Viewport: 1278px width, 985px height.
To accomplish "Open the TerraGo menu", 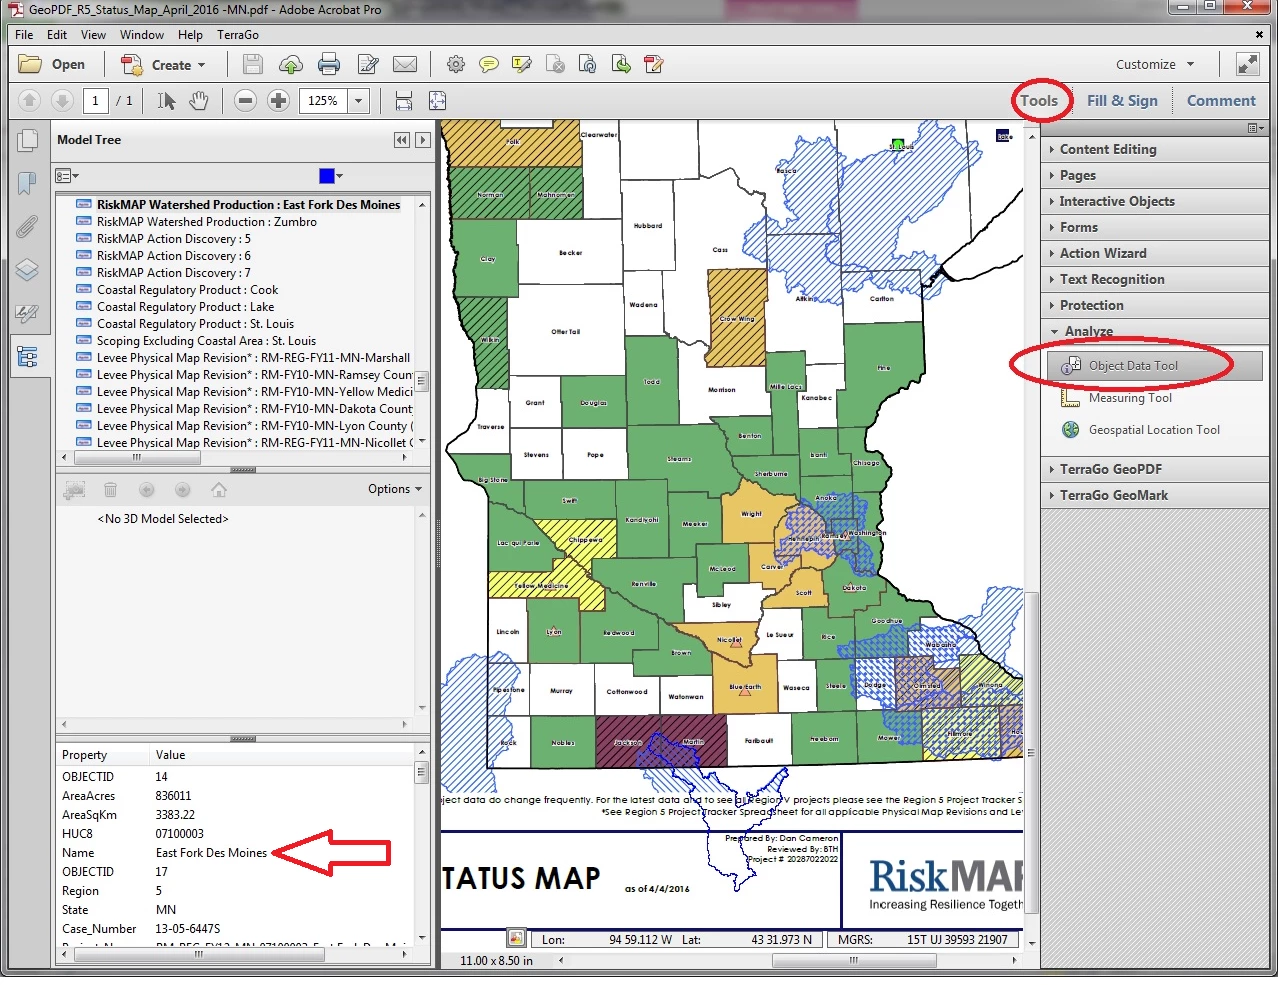I will (x=238, y=35).
